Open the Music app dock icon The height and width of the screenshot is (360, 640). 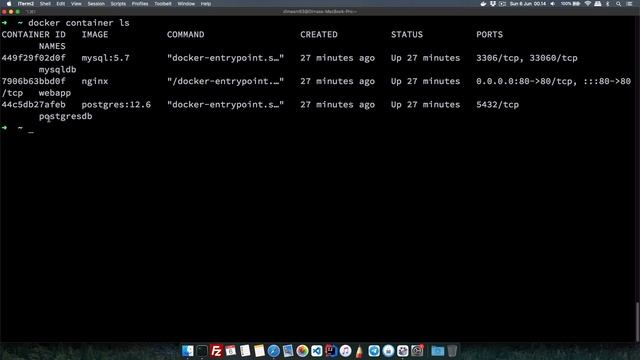pos(345,351)
